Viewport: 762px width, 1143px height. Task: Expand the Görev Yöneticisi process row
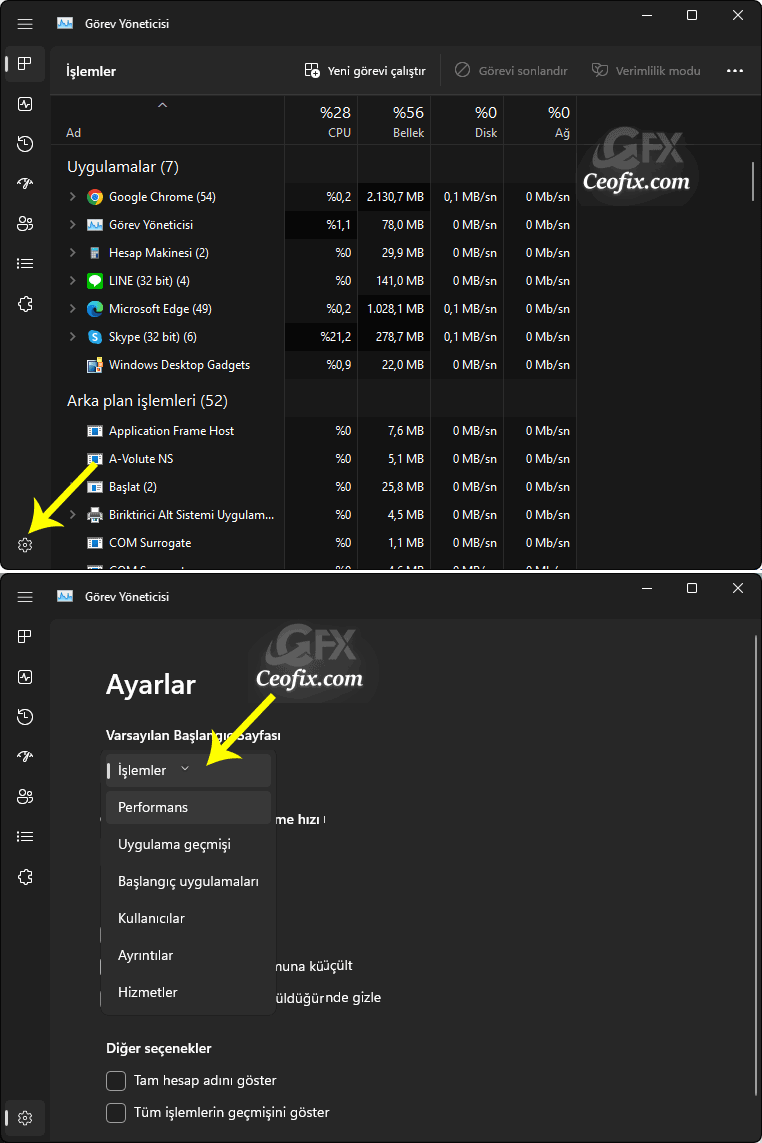(x=72, y=225)
